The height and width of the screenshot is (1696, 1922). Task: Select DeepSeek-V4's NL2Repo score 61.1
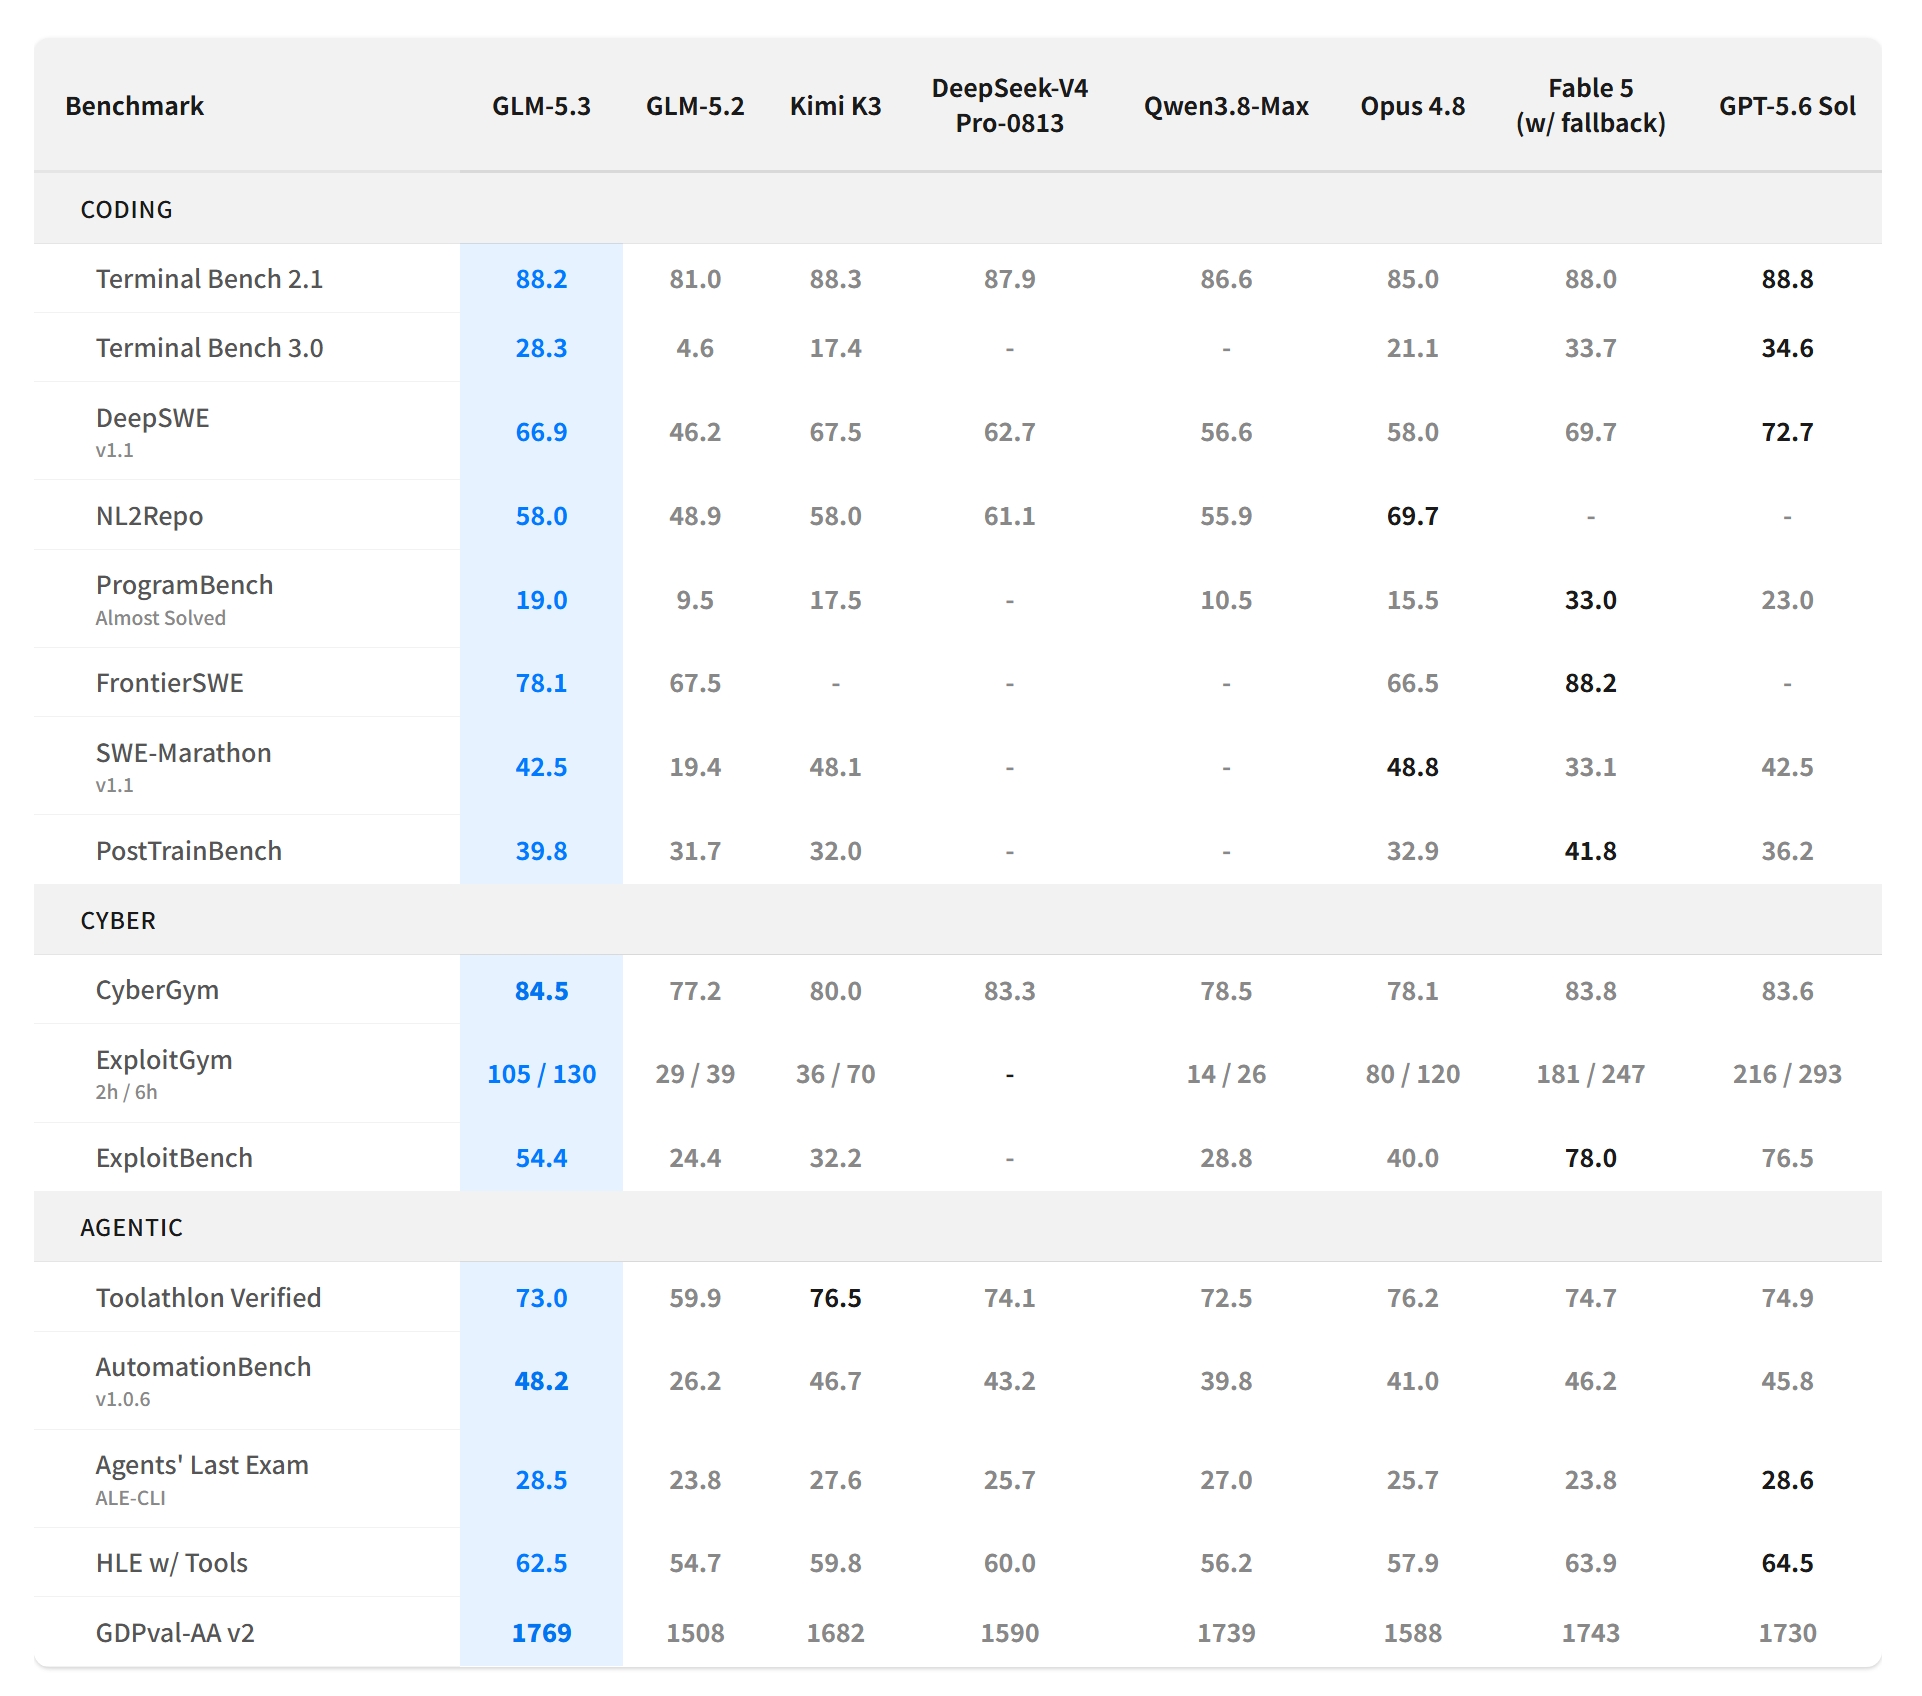coord(1009,516)
